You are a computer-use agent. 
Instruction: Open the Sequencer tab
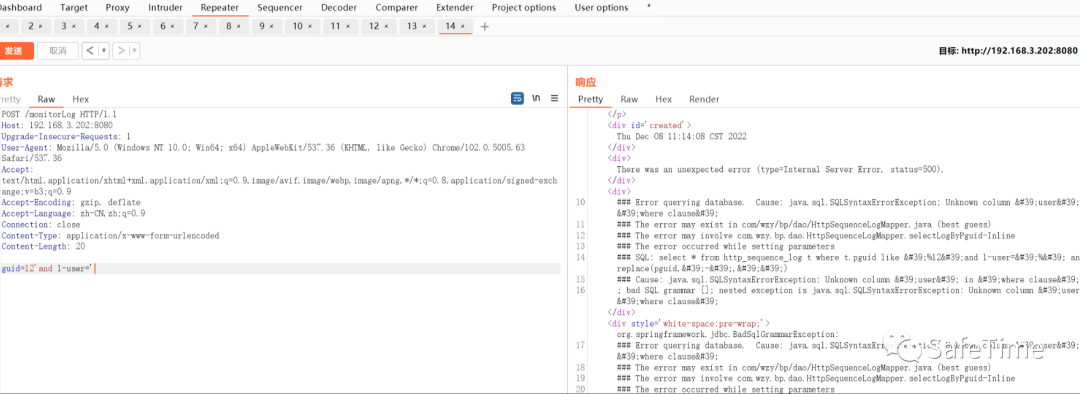(x=280, y=8)
